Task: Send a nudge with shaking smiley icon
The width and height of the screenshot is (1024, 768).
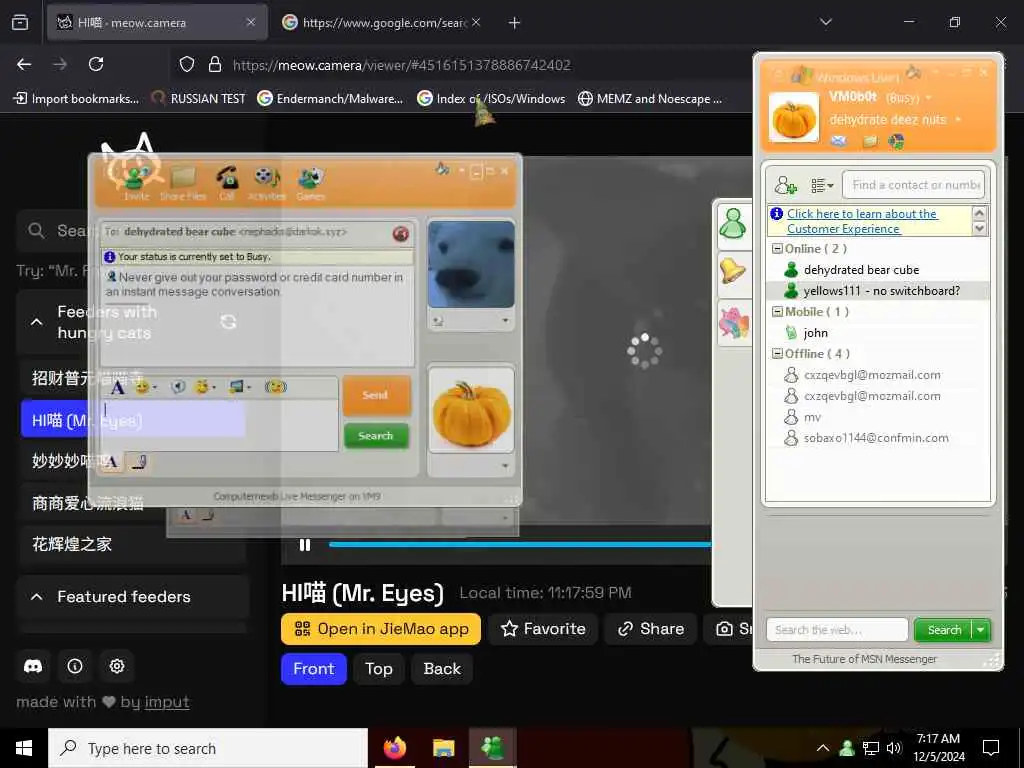Action: click(276, 387)
